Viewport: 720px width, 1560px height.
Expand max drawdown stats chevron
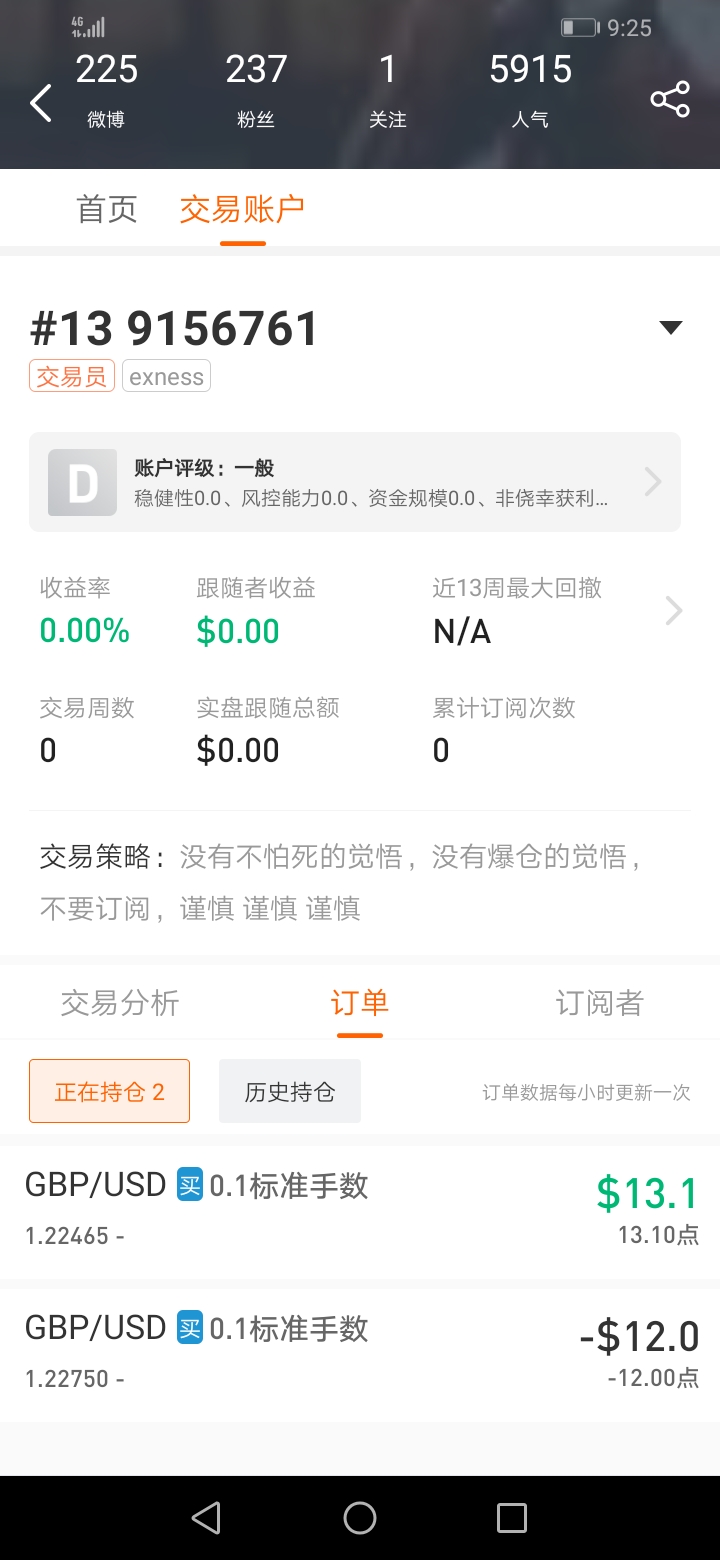[674, 610]
